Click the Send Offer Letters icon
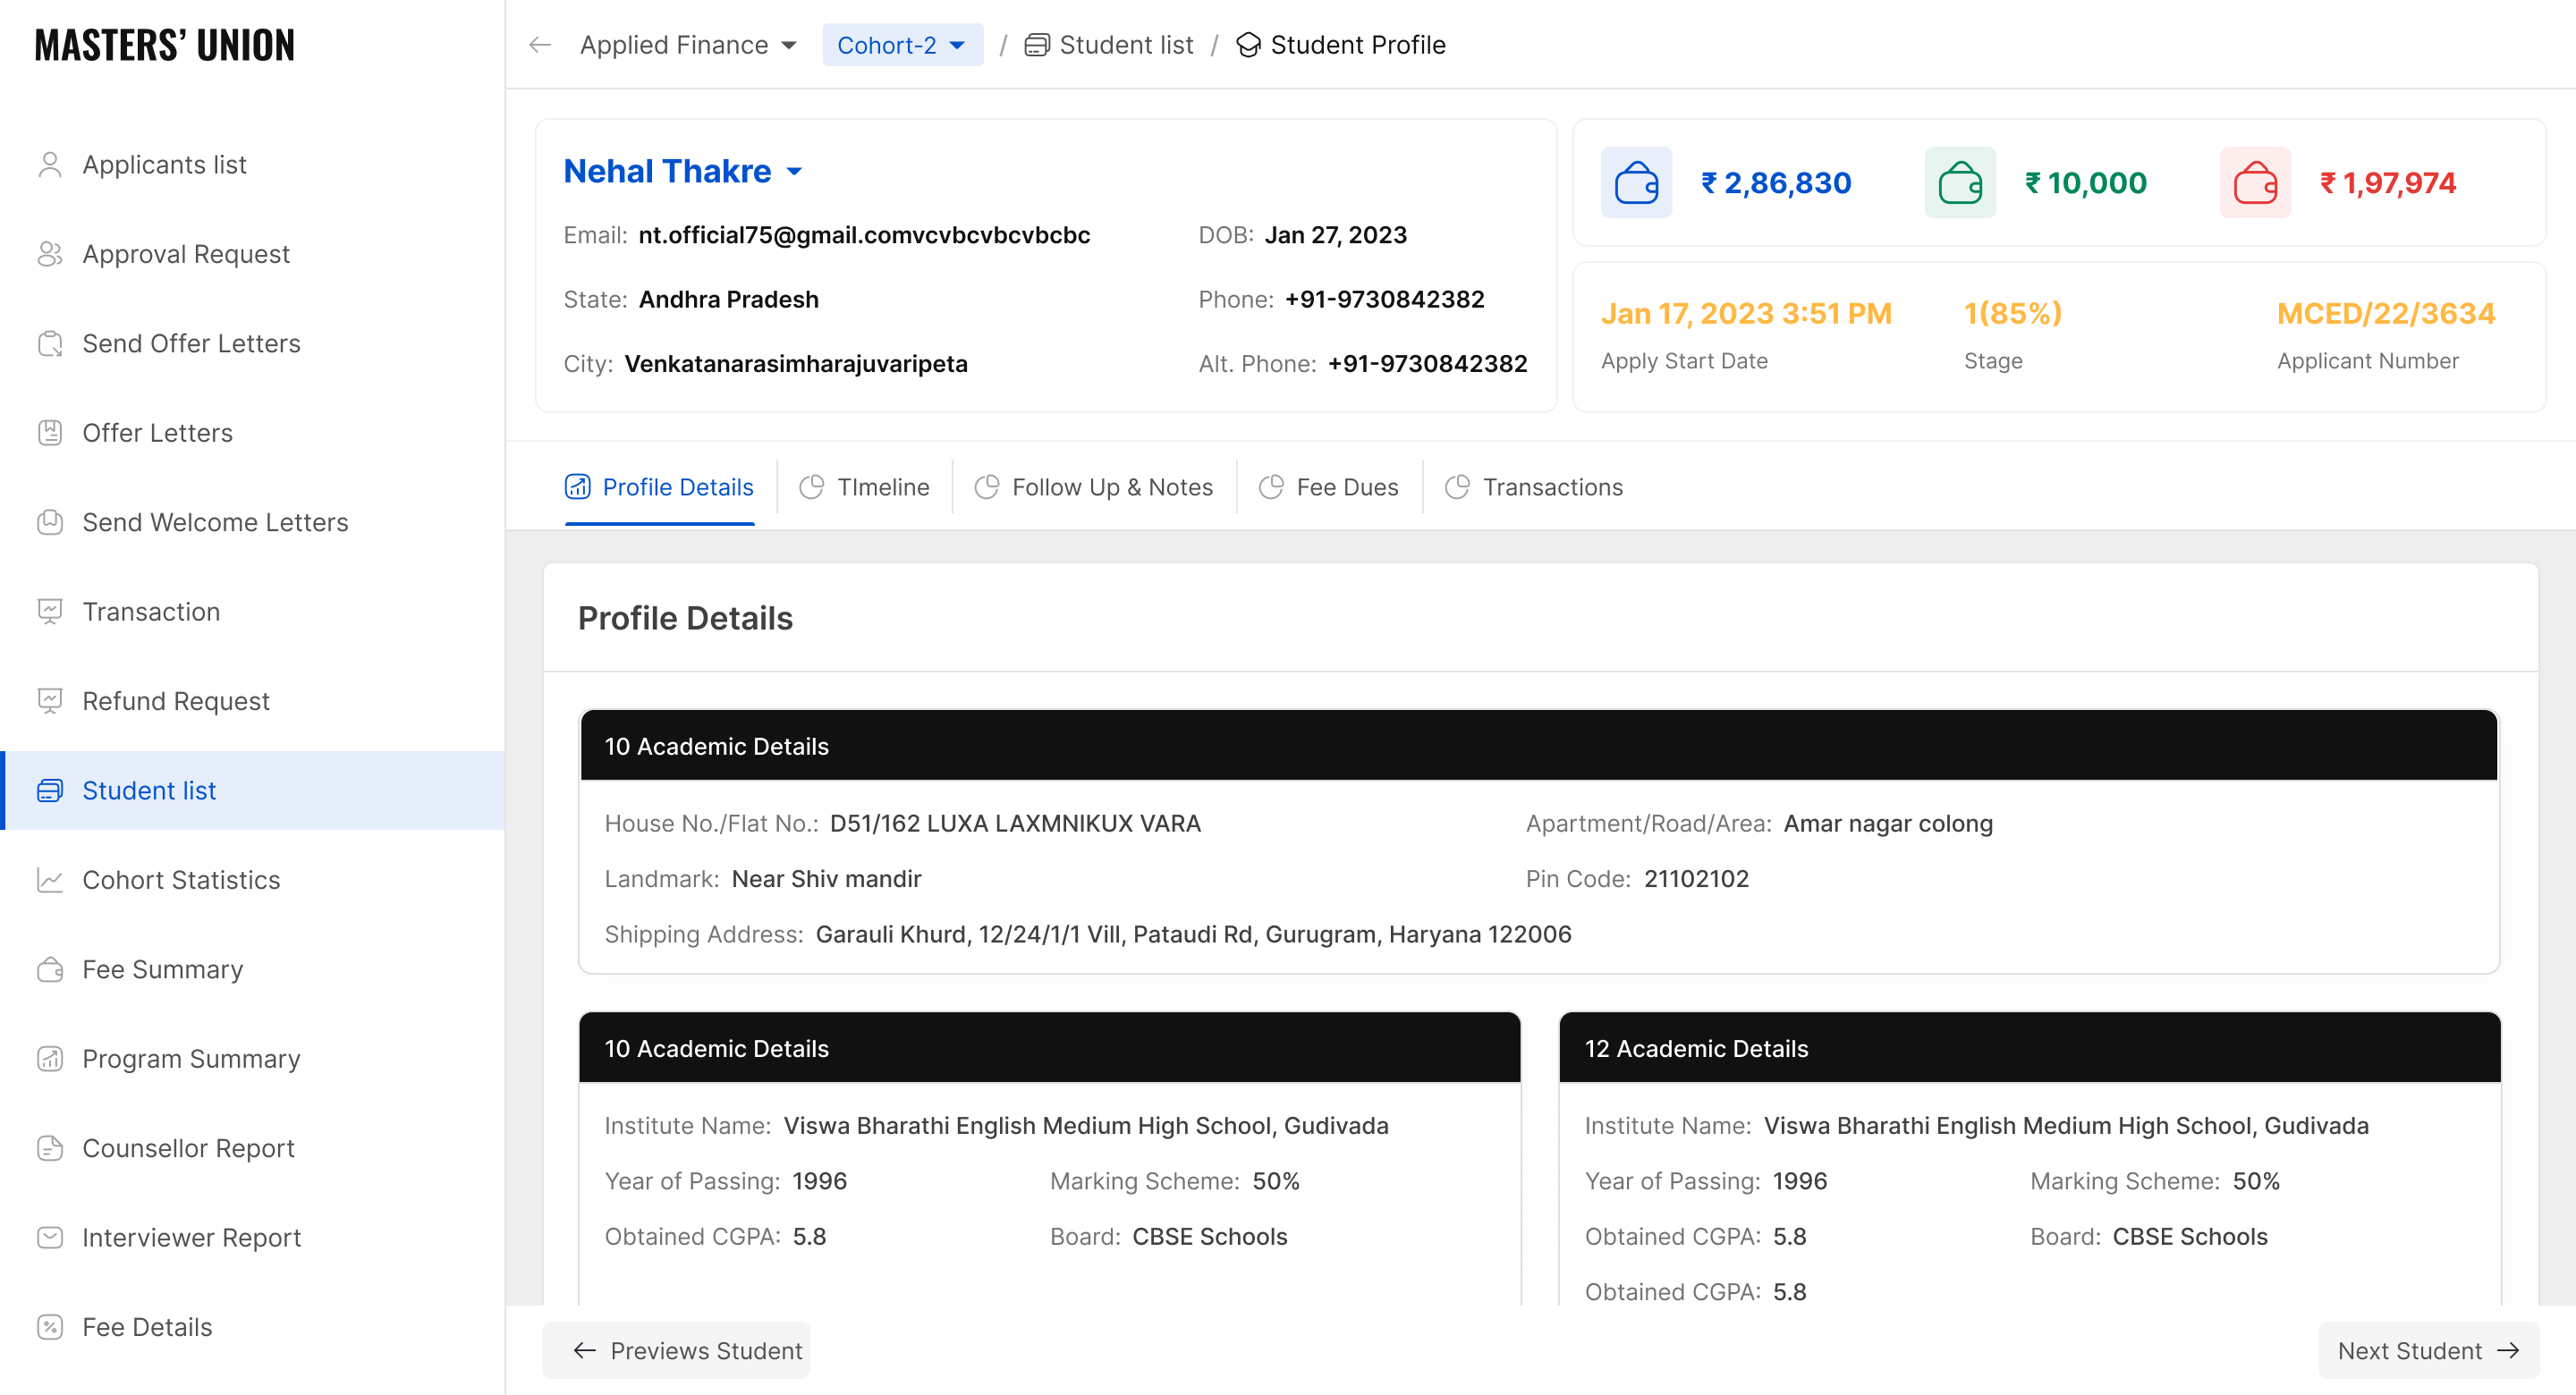 coord(50,343)
